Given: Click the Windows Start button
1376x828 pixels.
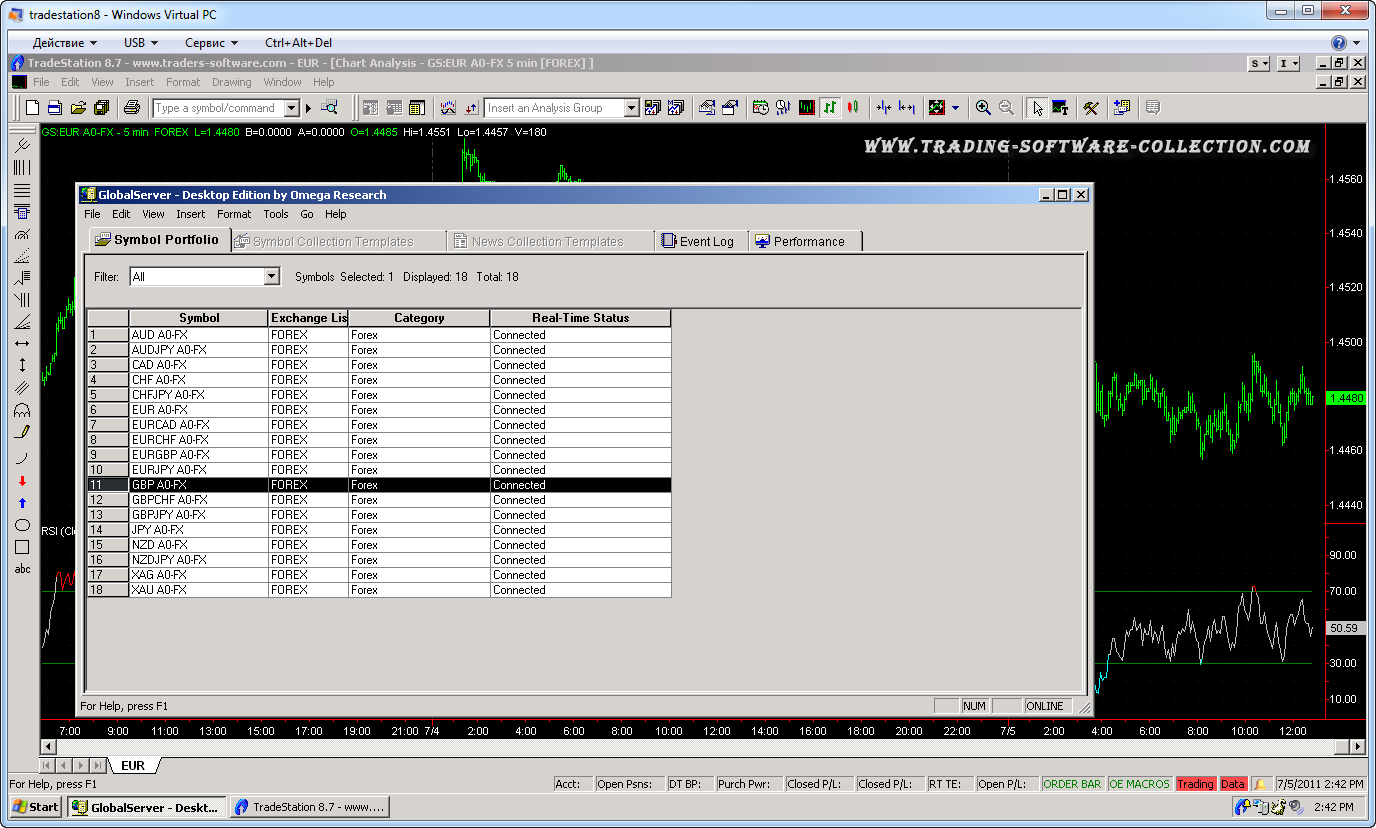Looking at the screenshot, I should 36,807.
